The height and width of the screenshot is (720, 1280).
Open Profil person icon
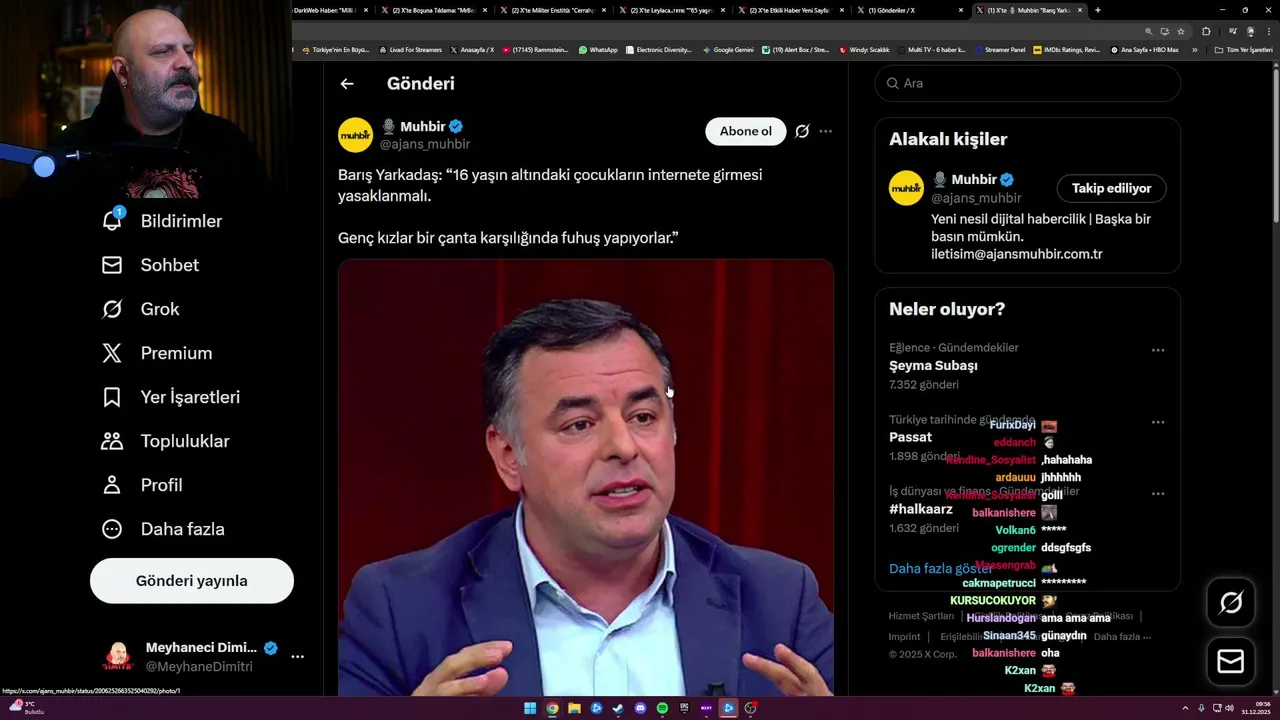112,485
